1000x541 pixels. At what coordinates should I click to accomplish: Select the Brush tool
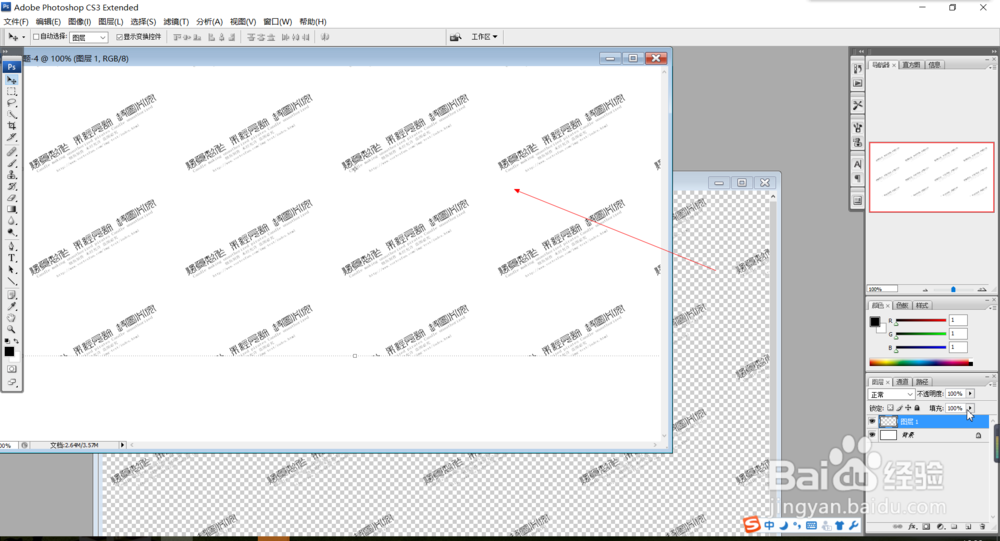pyautogui.click(x=11, y=163)
